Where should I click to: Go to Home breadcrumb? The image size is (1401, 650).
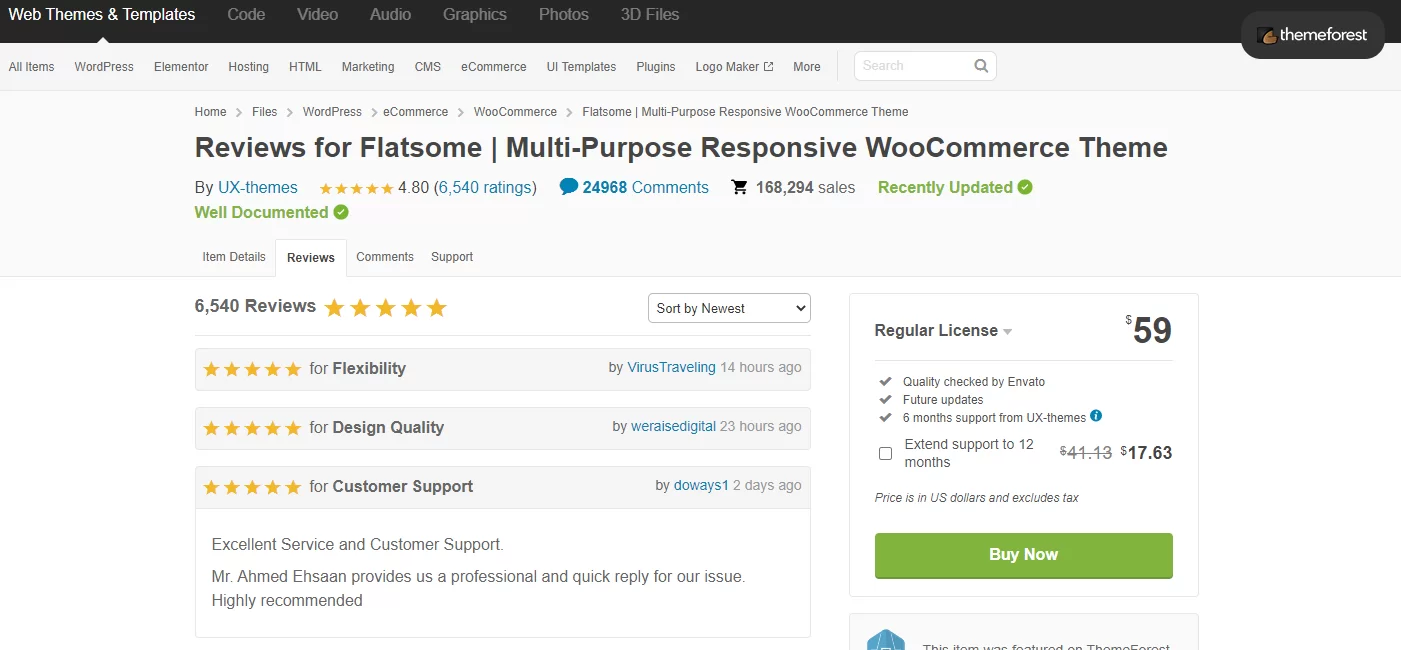[x=211, y=112]
